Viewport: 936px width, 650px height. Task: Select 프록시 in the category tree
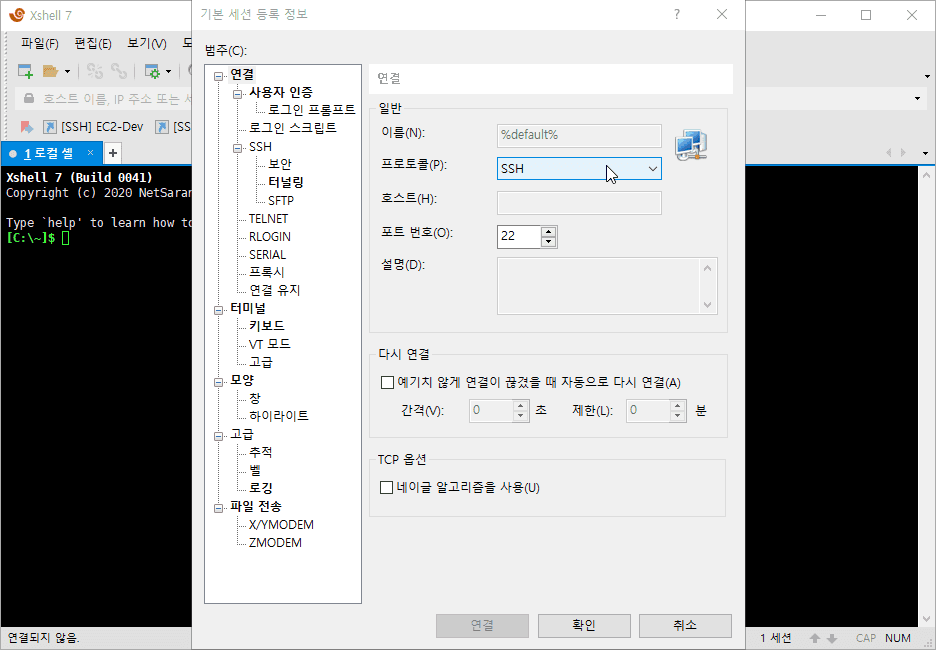point(266,272)
